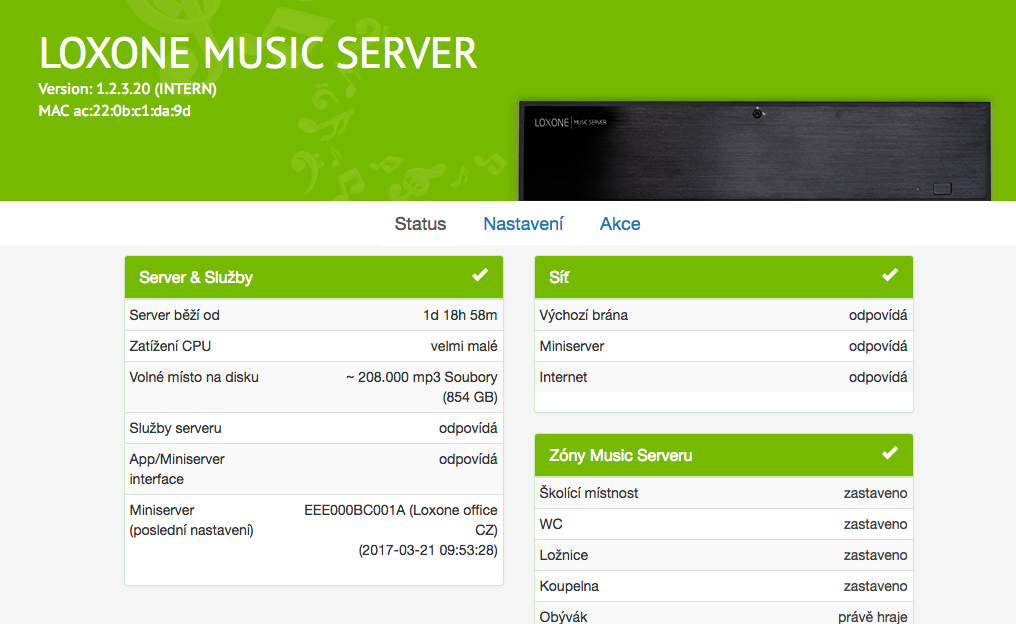This screenshot has width=1016, height=624.
Task: Select the Zatížení CPU row
Action: click(313, 346)
